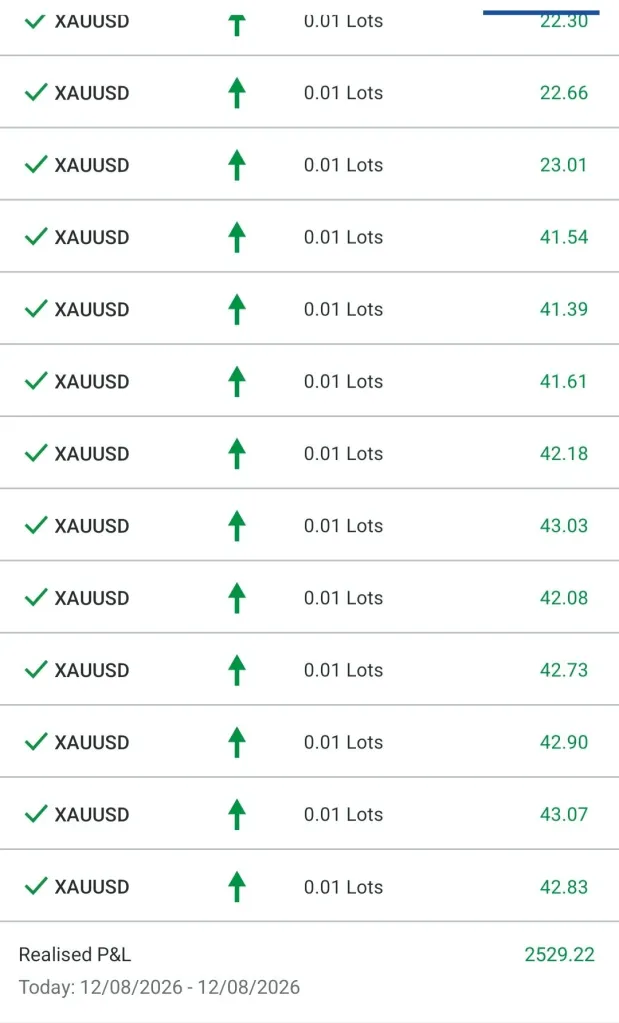
Task: Select the checkmark beside the 42.73 trade
Action: pos(36,669)
